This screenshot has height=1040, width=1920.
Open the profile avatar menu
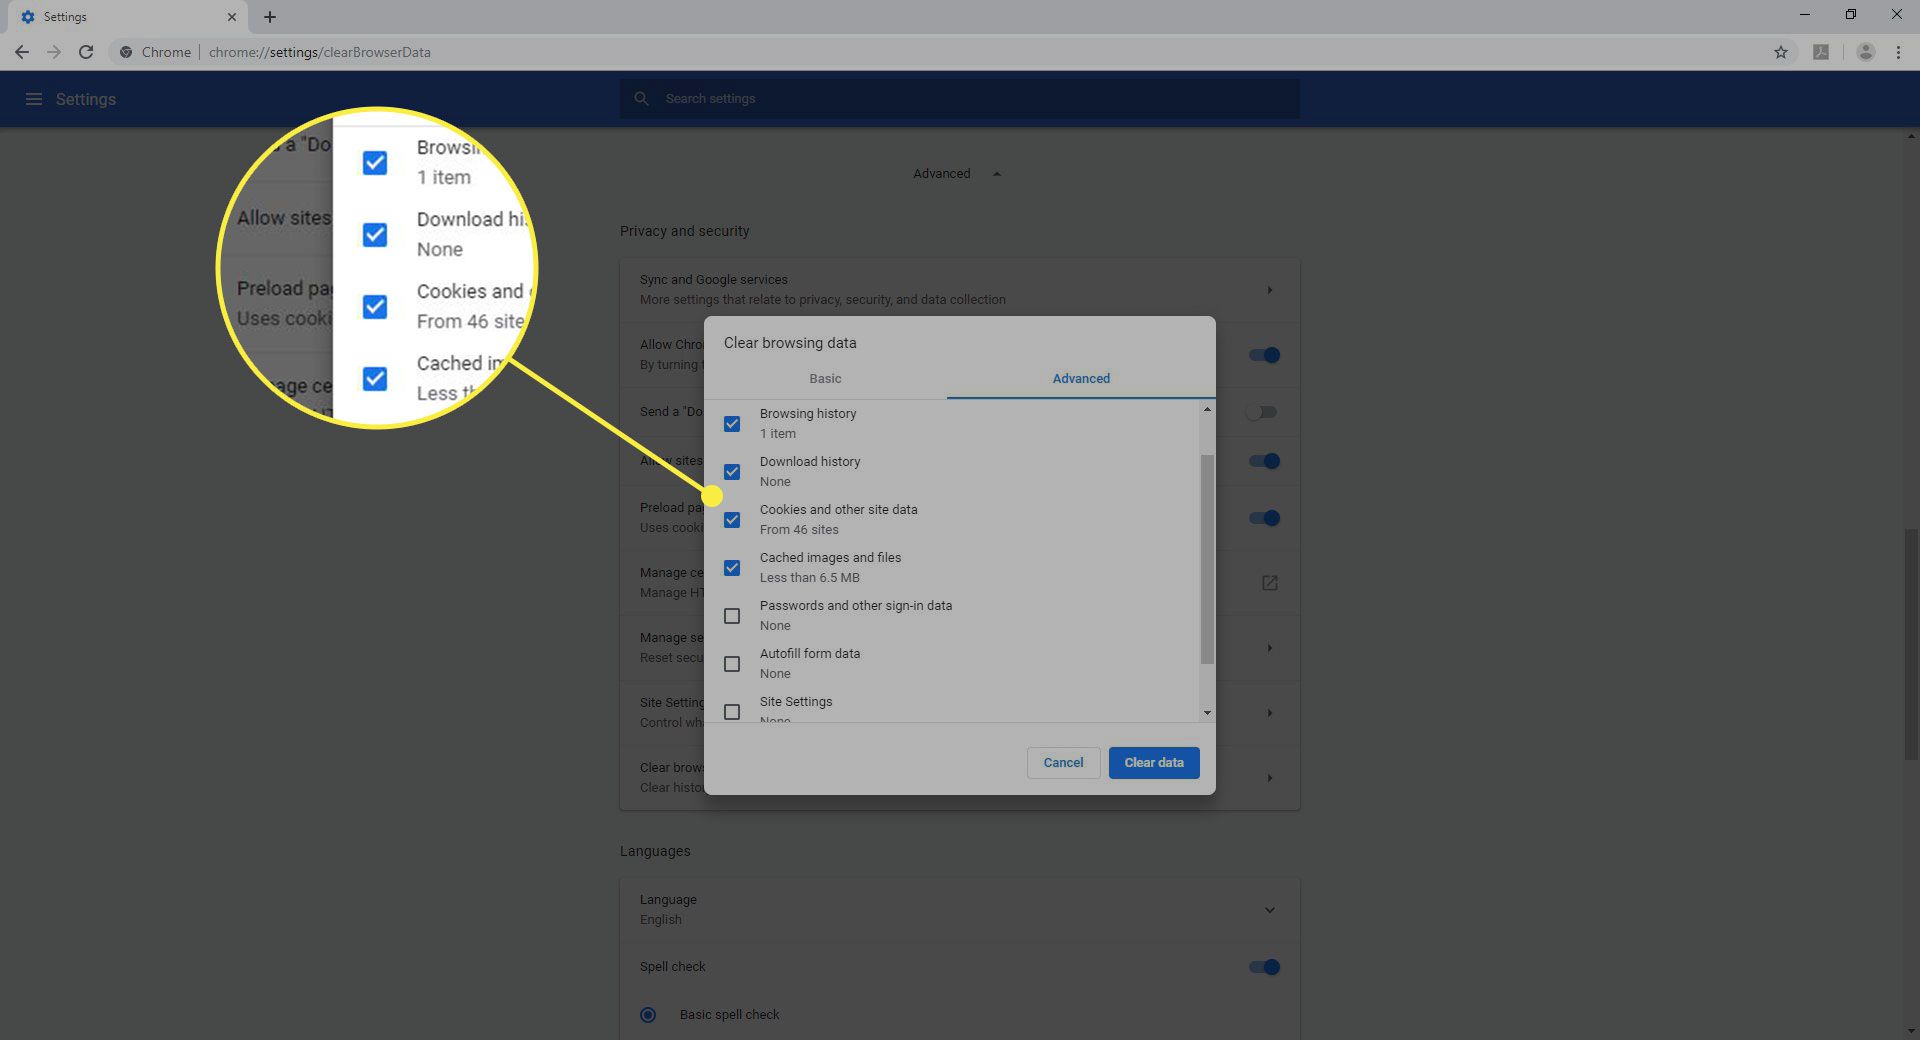point(1865,52)
